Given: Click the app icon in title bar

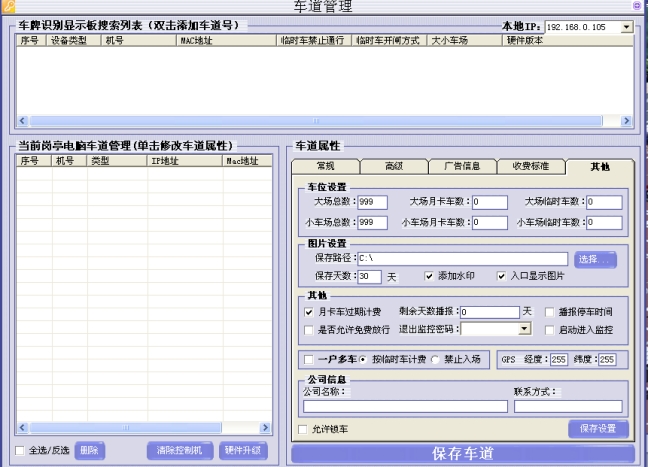Looking at the screenshot, I should 7,6.
